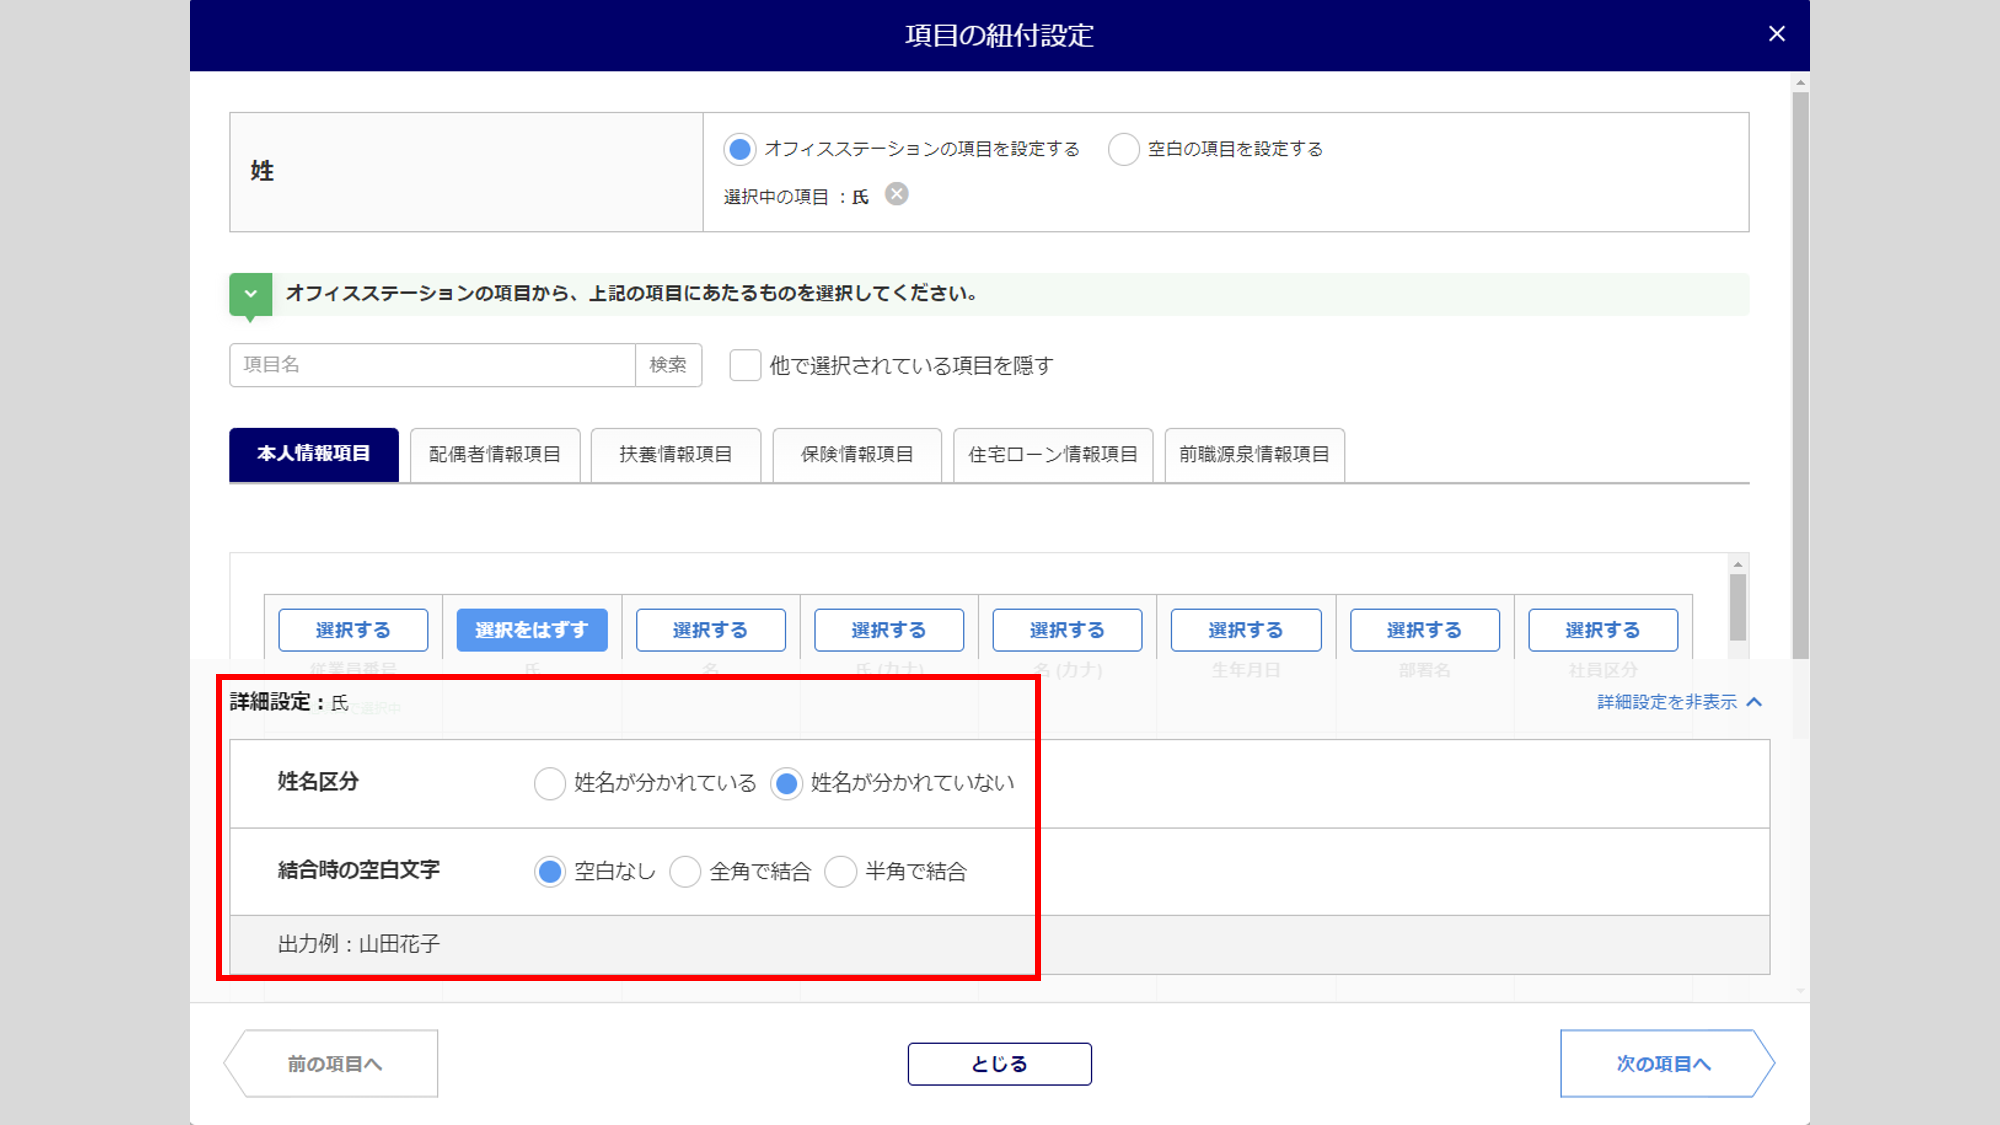
Task: Open the 扶養情報項目 tab
Action: point(676,455)
